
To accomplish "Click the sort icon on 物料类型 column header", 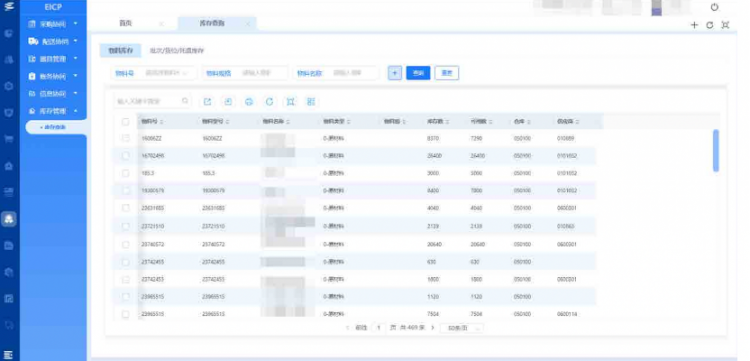I will pyautogui.click(x=349, y=122).
